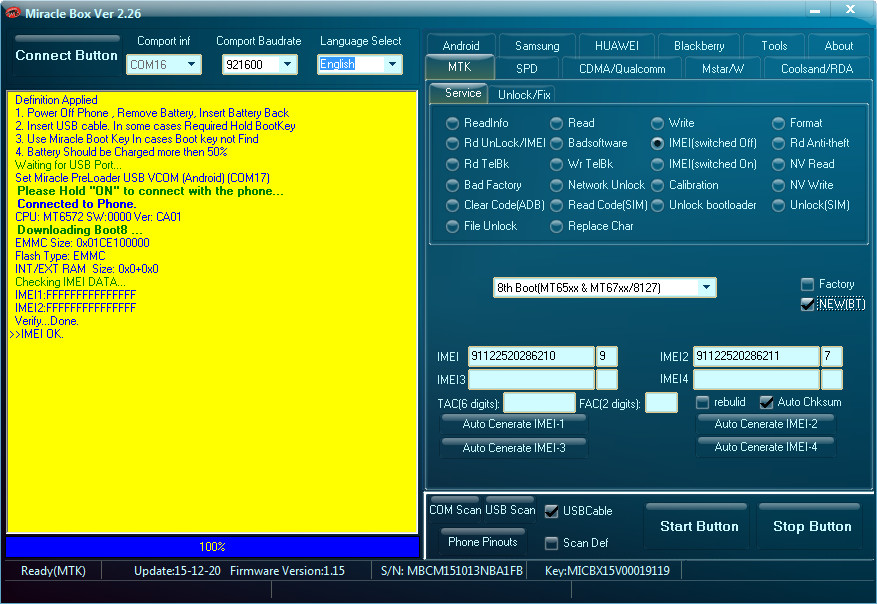This screenshot has width=877, height=604.
Task: Open the About tab
Action: (838, 46)
